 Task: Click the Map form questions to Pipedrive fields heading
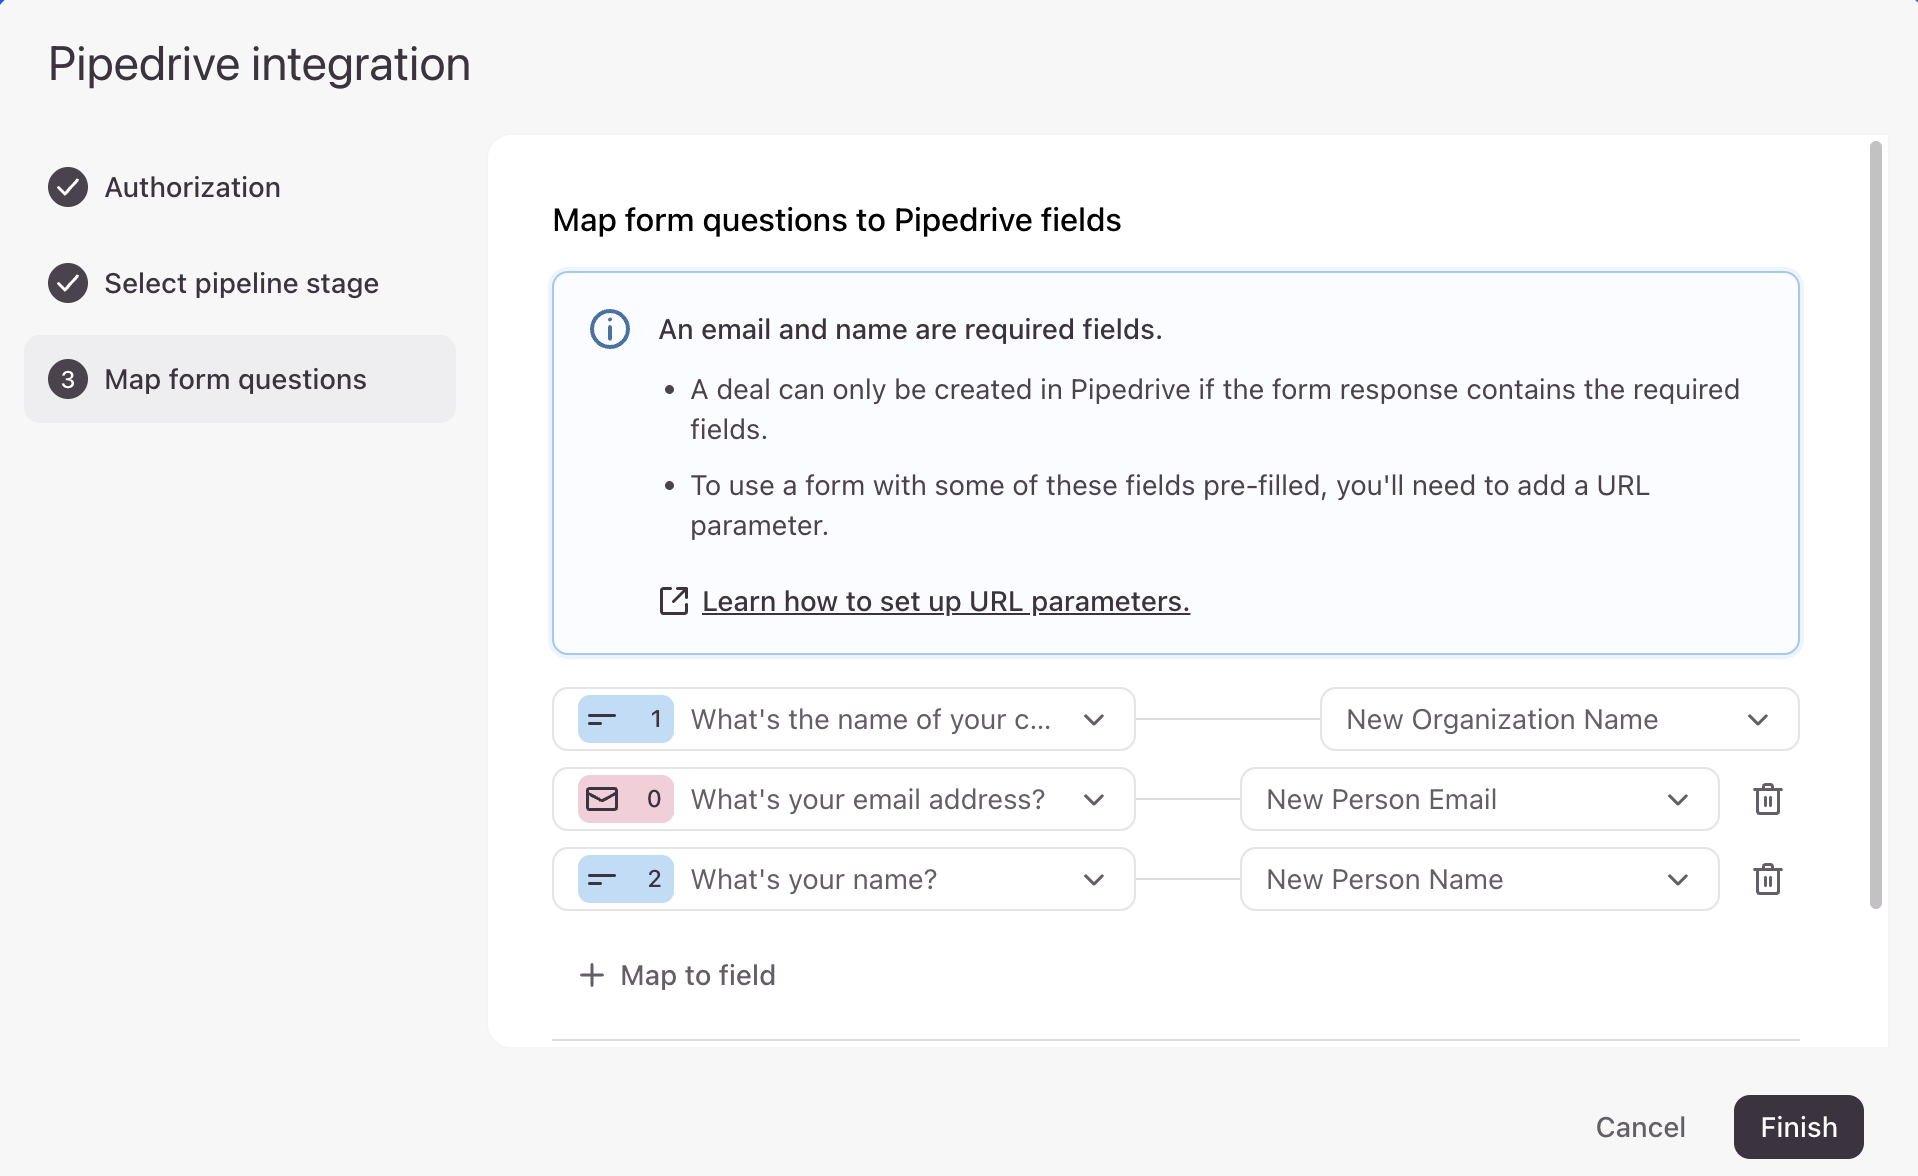[836, 220]
